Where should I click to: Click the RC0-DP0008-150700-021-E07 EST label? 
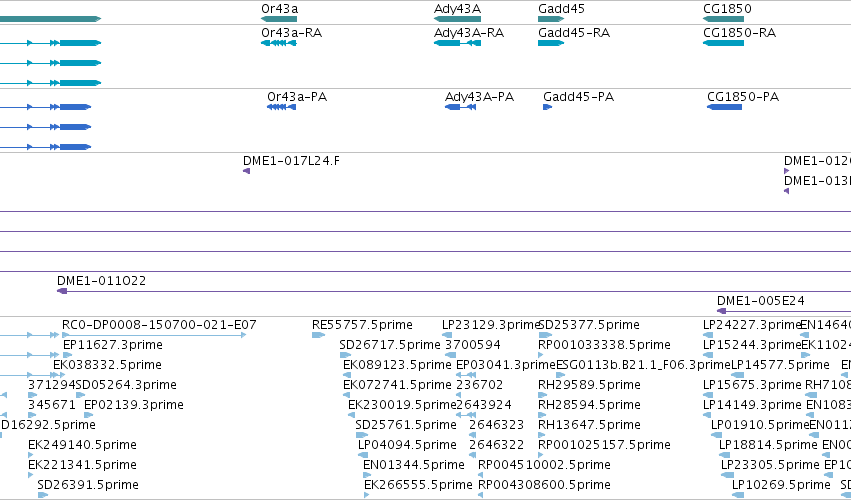point(159,325)
